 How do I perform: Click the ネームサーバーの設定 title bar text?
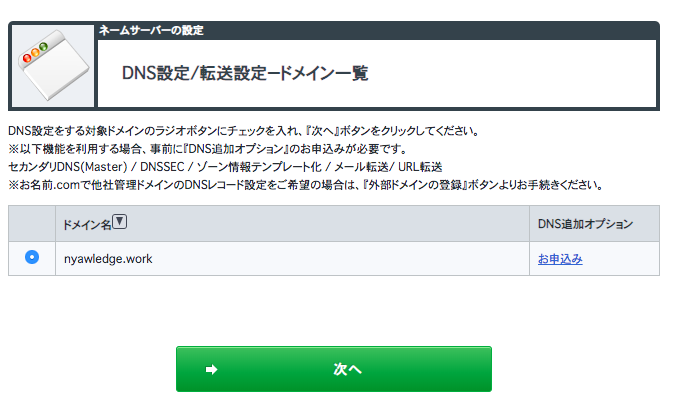coord(151,31)
